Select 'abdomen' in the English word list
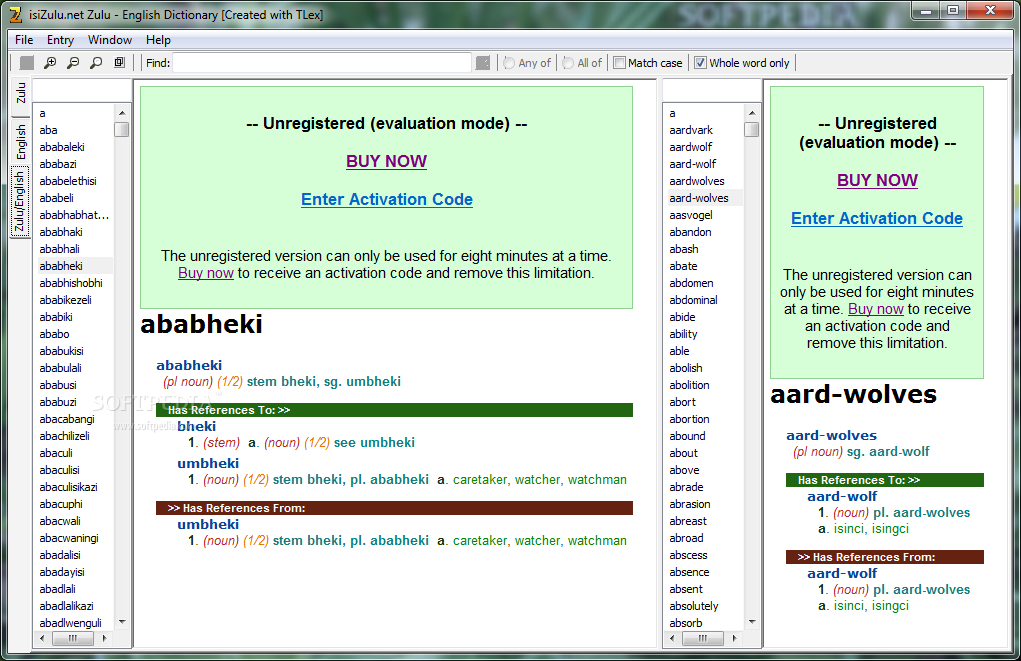Image resolution: width=1021 pixels, height=661 pixels. [692, 283]
